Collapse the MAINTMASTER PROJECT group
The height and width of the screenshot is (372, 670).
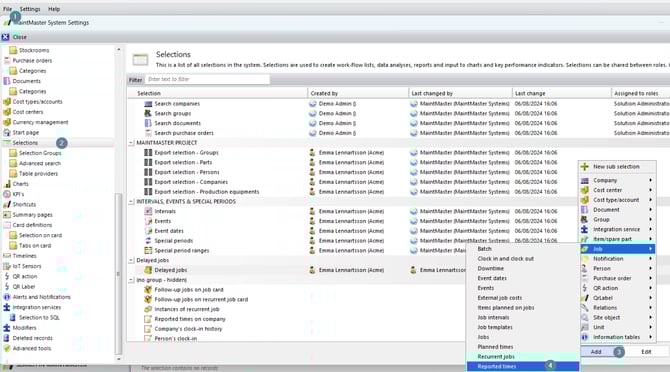pyautogui.click(x=132, y=143)
